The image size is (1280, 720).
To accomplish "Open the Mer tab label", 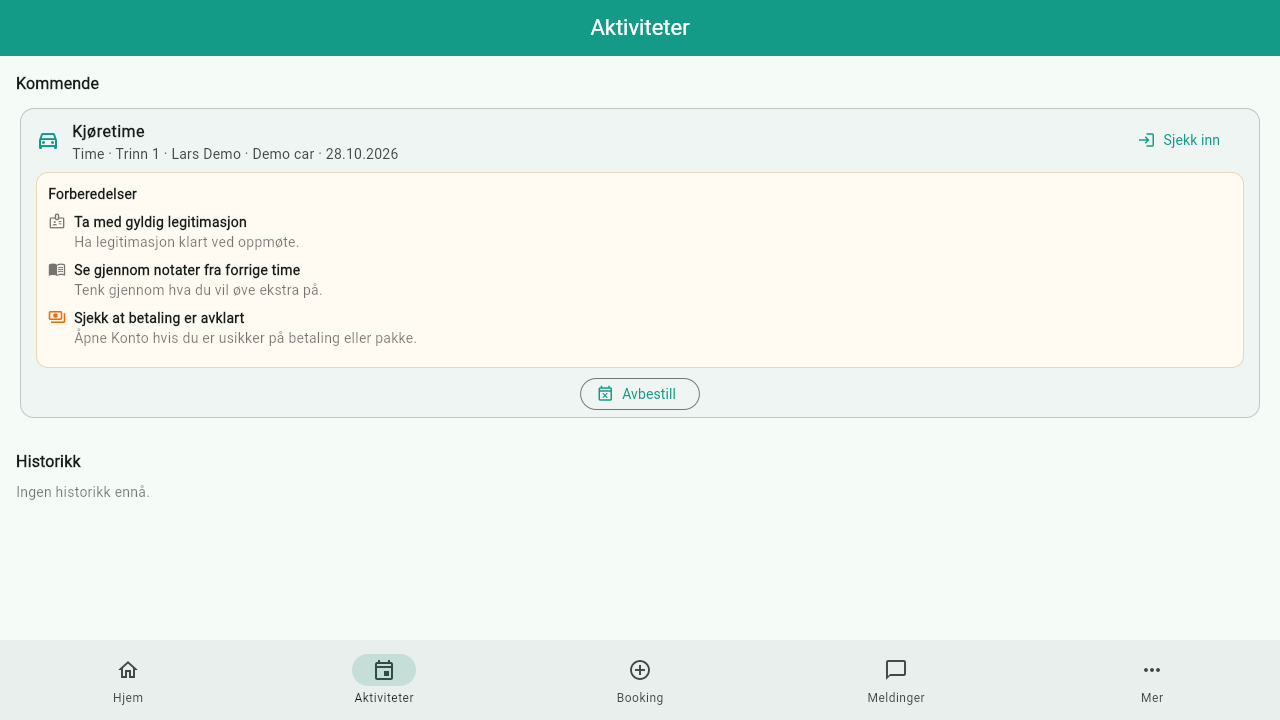I will pyautogui.click(x=1152, y=698).
